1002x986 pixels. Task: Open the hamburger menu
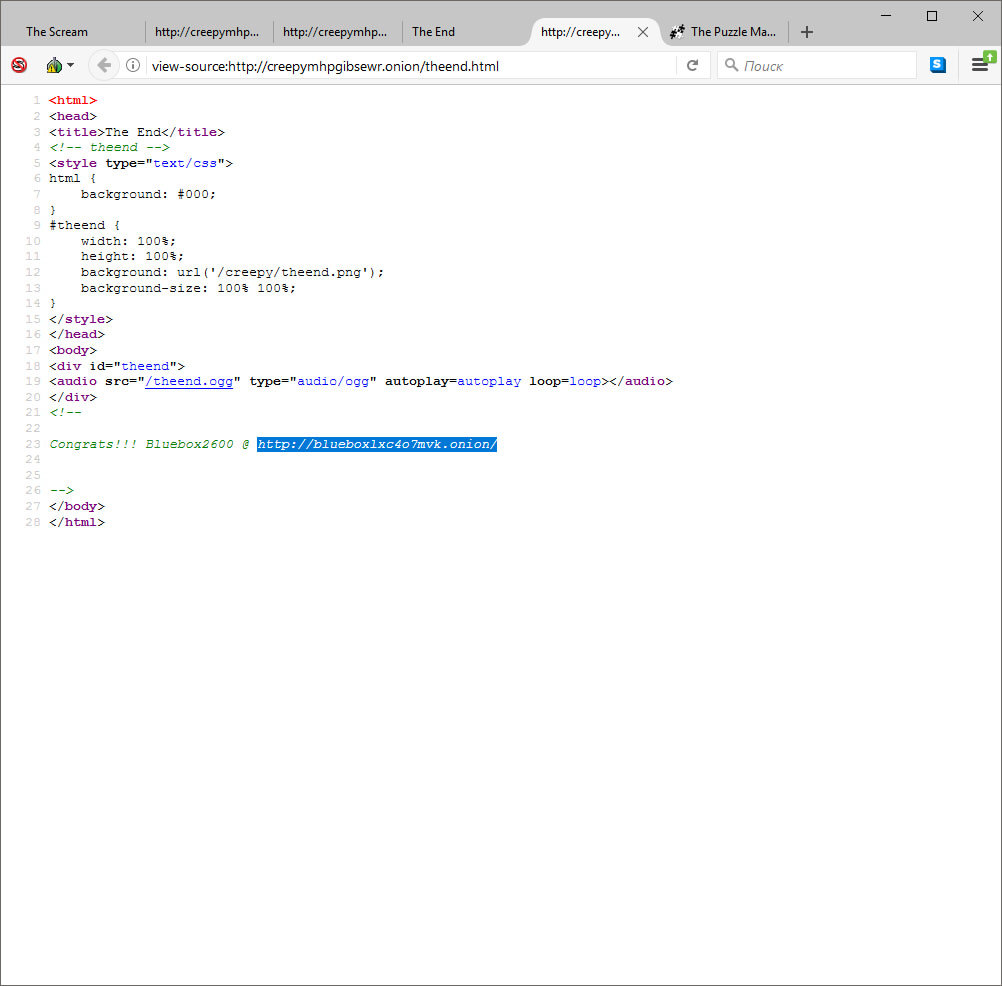pos(980,65)
